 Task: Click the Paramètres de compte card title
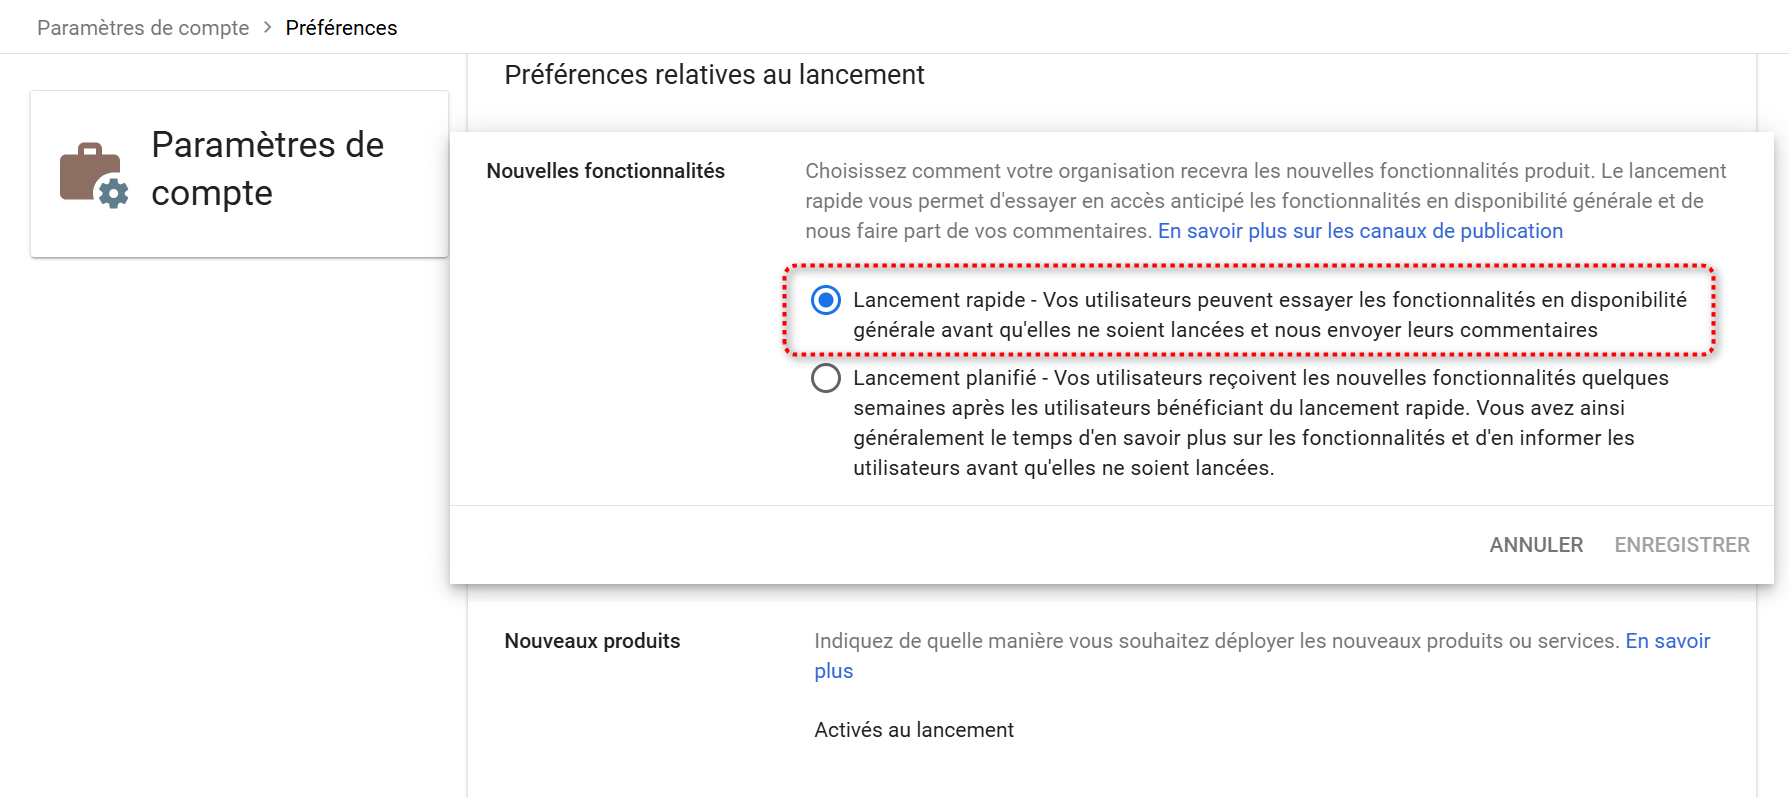click(x=268, y=169)
